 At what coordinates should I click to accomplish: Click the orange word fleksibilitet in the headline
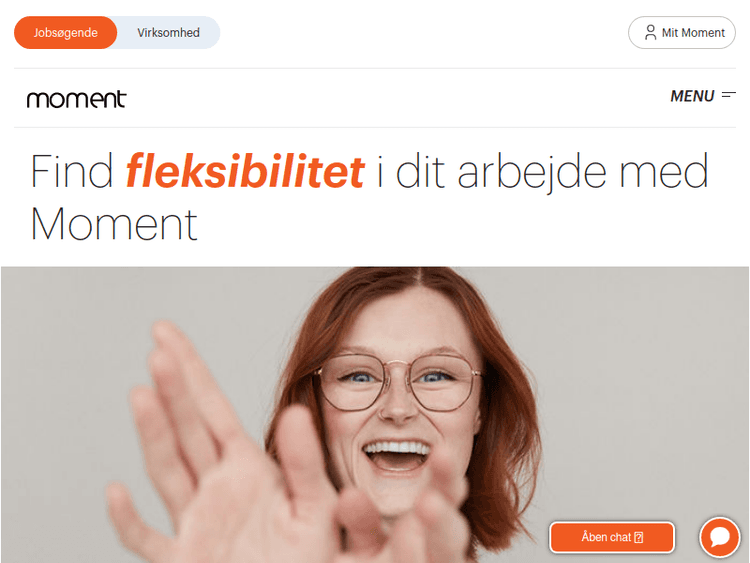coord(245,172)
